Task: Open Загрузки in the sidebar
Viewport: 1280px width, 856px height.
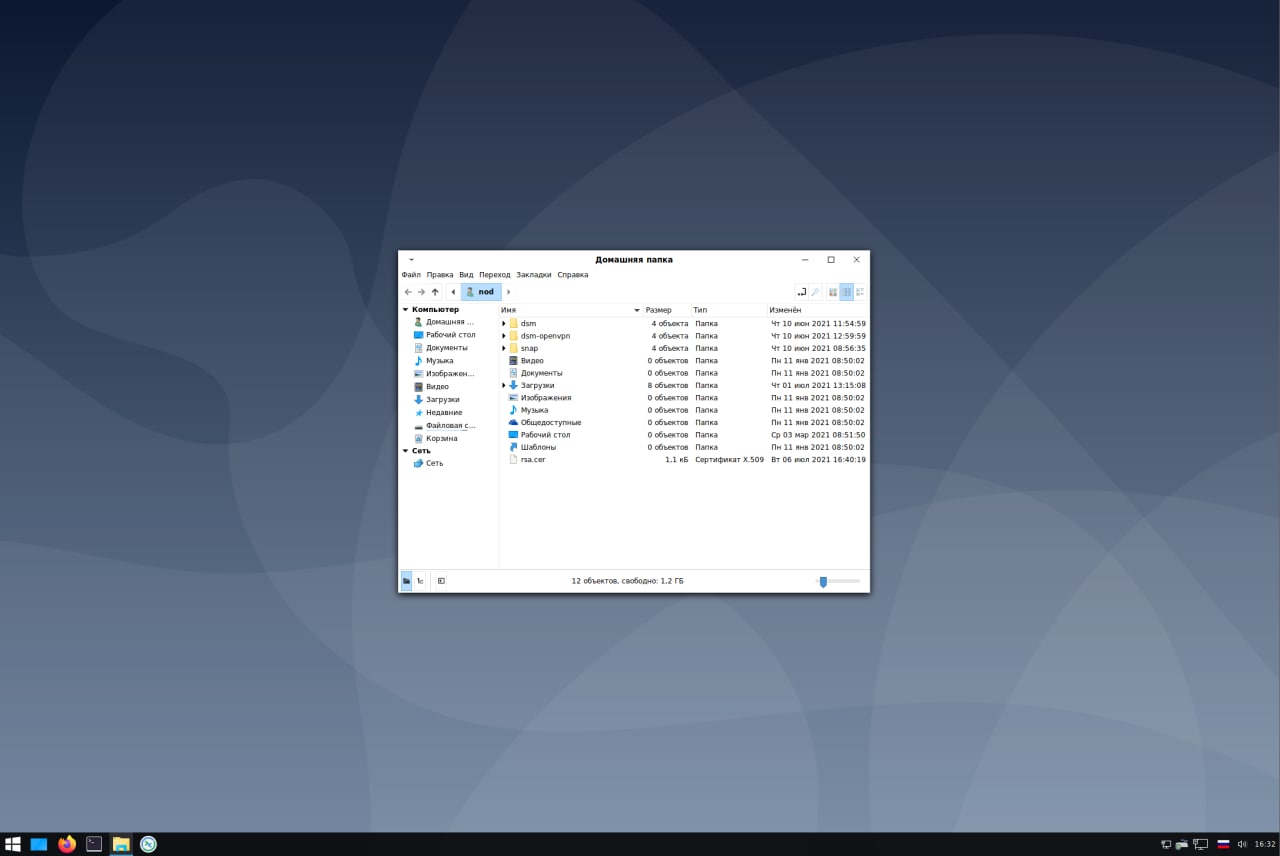Action: pos(436,400)
